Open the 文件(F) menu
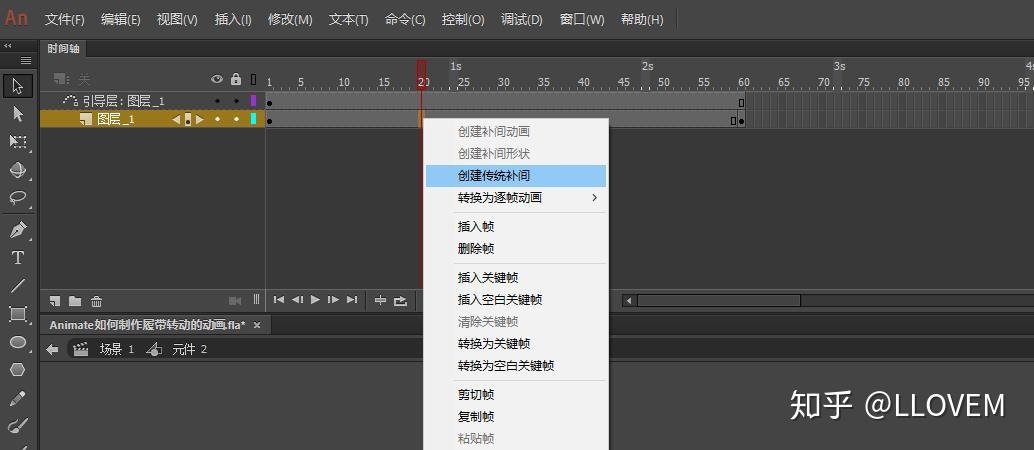Viewport: 1034px width, 450px height. (x=65, y=20)
